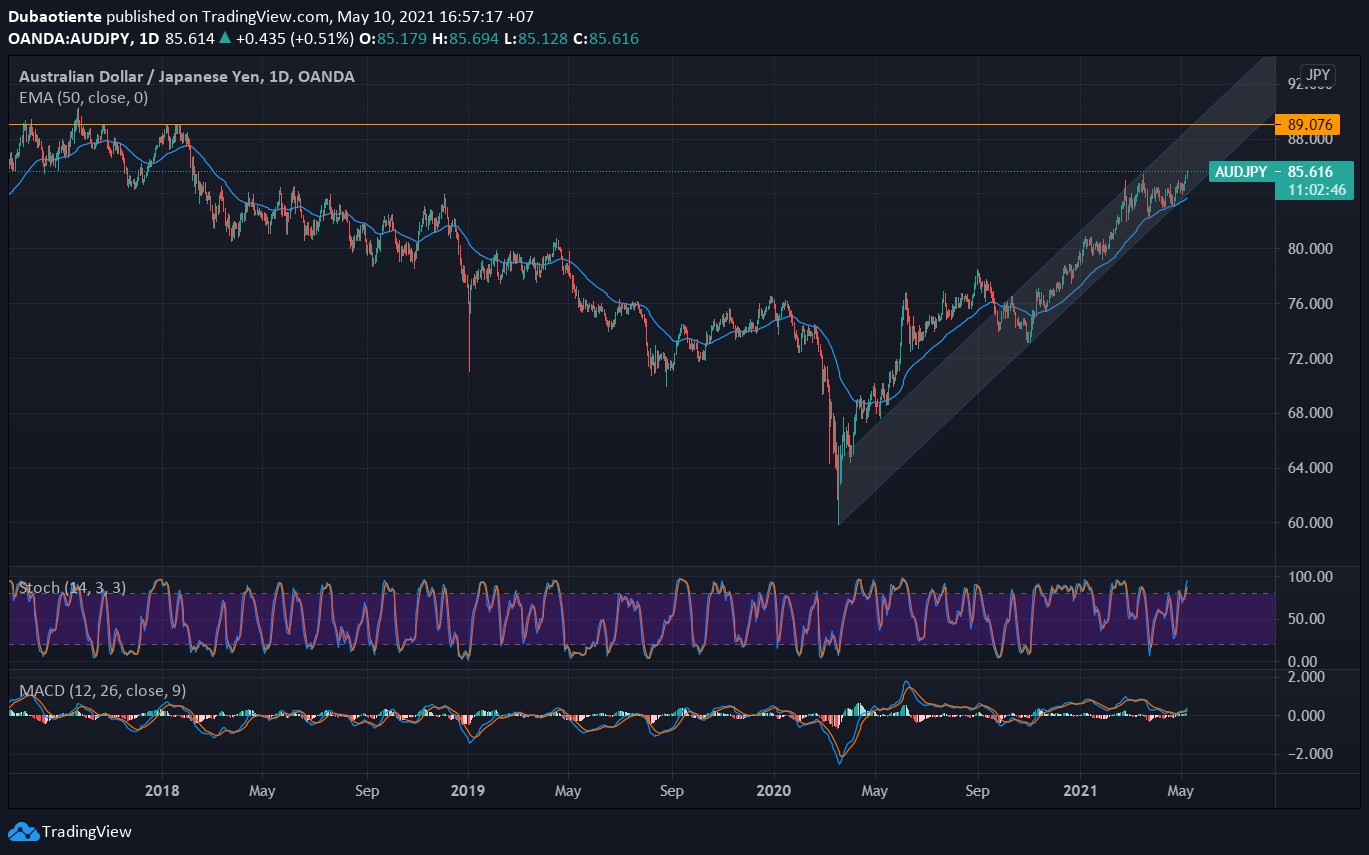
Task: Select the orange horizontal resistance line
Action: pyautogui.click(x=640, y=125)
